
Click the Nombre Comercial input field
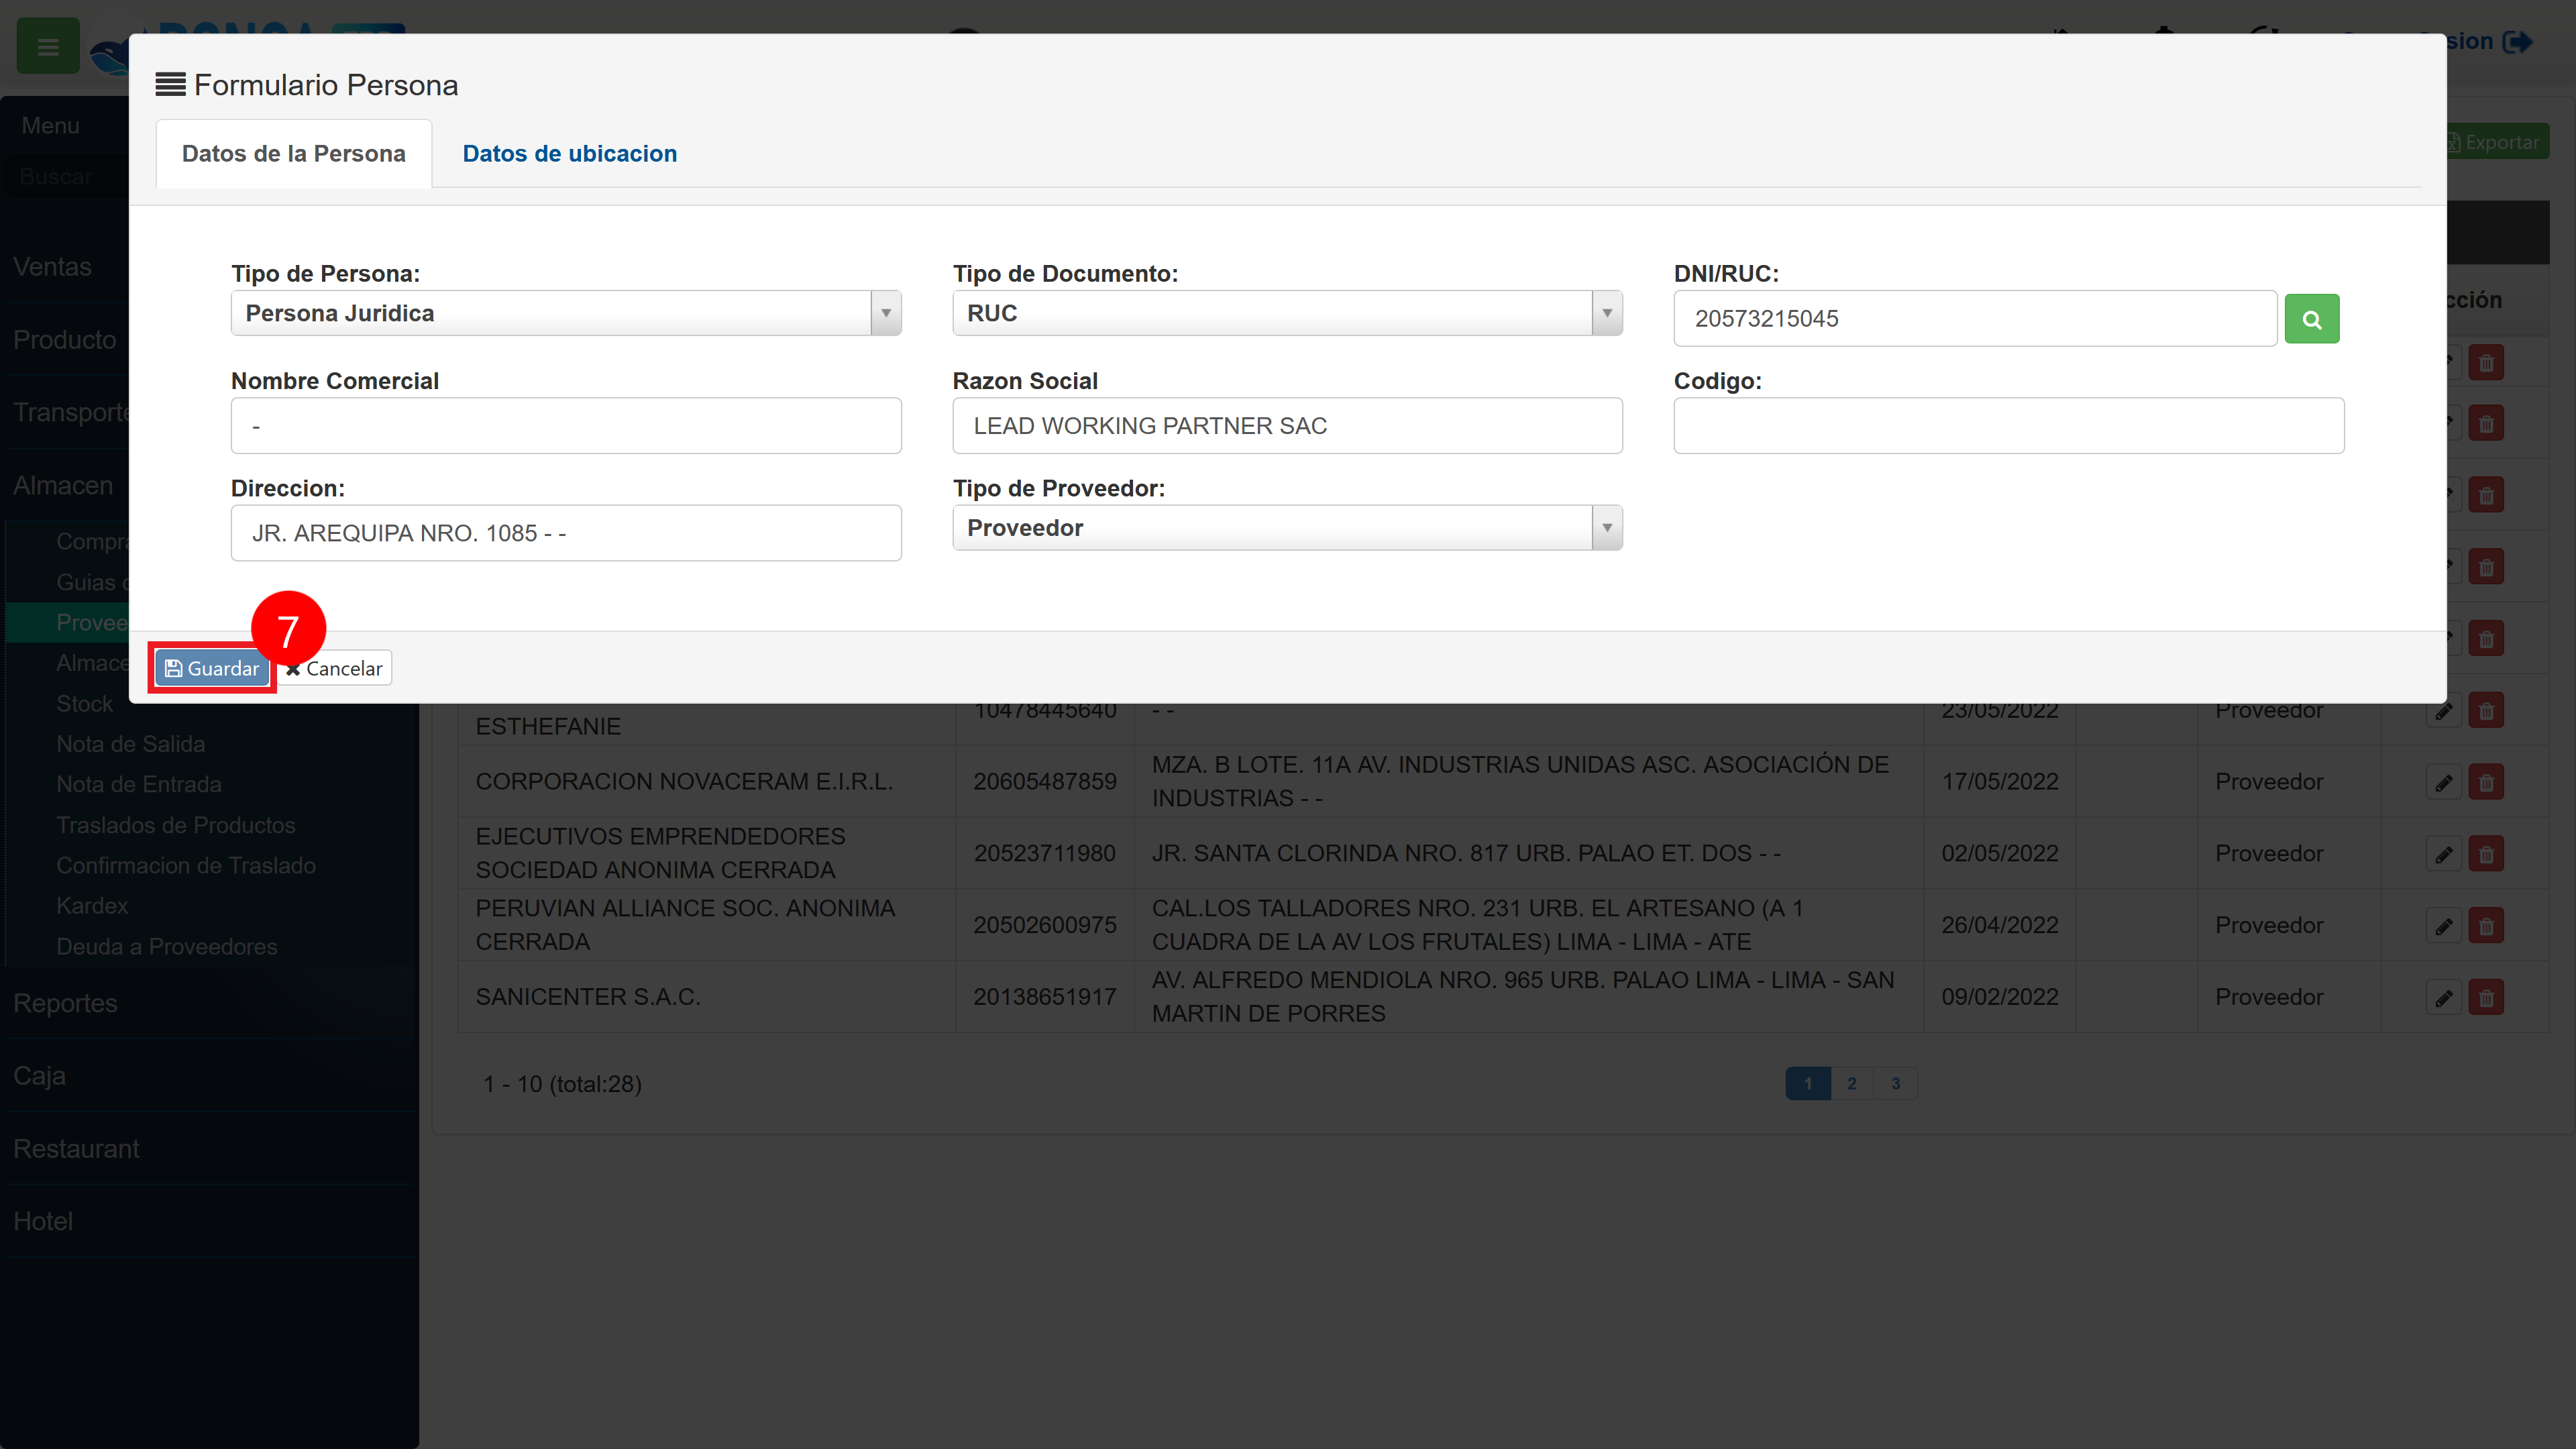tap(566, 426)
